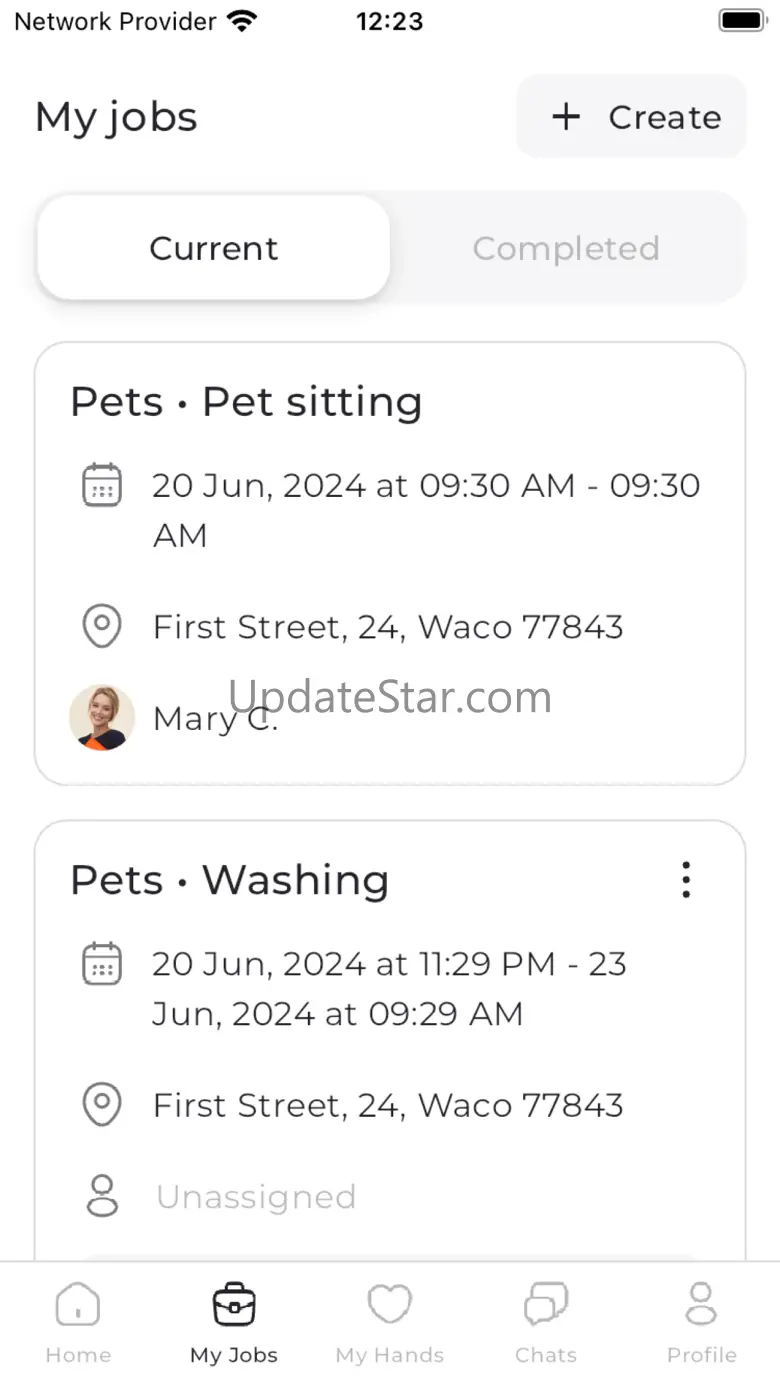Viewport: 780px width, 1387px height.
Task: Tap Mary C. profile photo
Action: pos(102,717)
